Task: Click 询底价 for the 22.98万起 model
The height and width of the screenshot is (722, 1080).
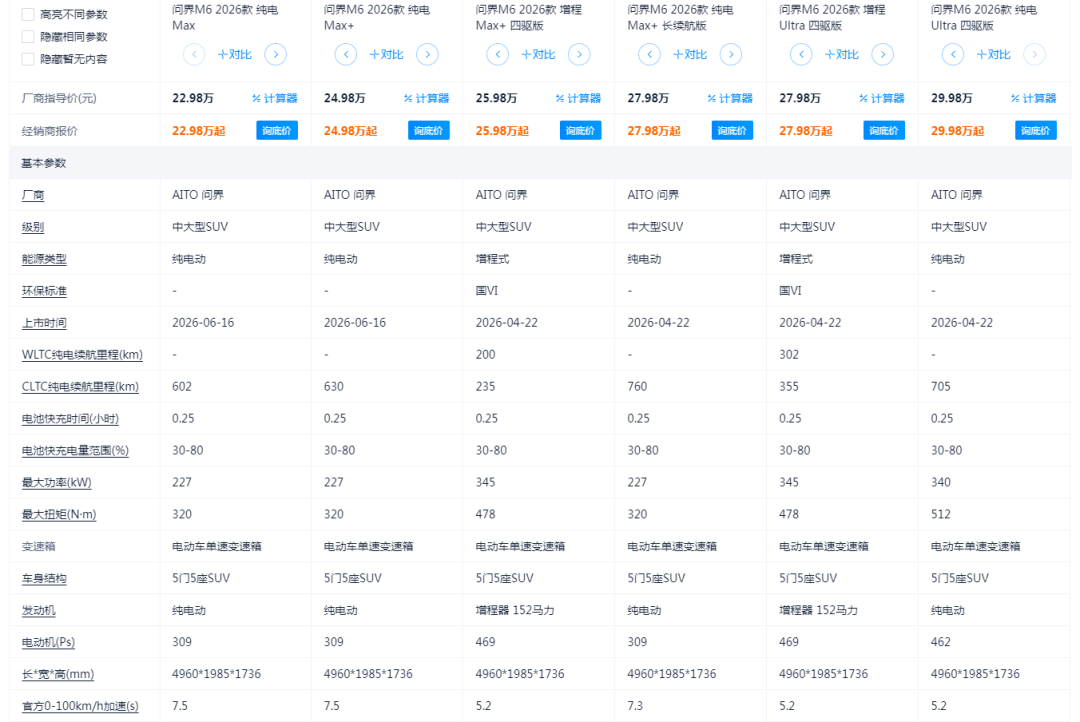Action: (x=277, y=130)
